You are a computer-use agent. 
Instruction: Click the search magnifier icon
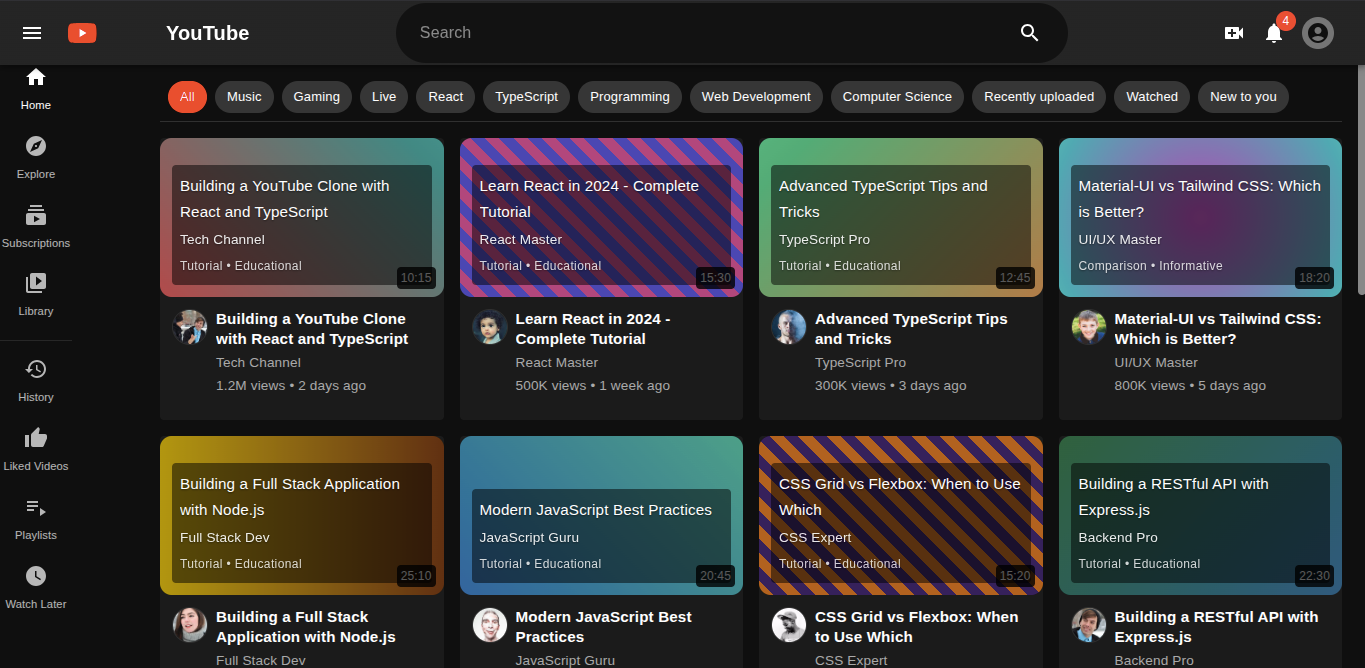(x=1030, y=33)
